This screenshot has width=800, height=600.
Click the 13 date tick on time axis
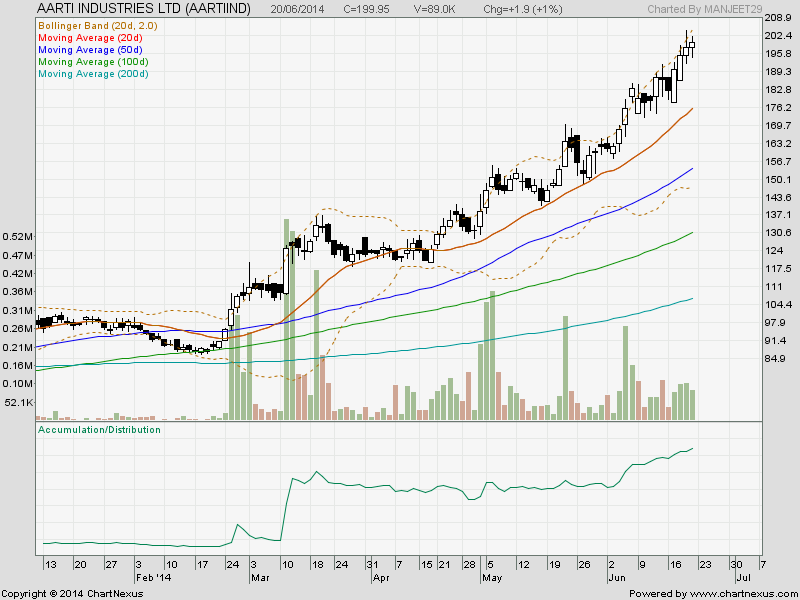(51, 565)
